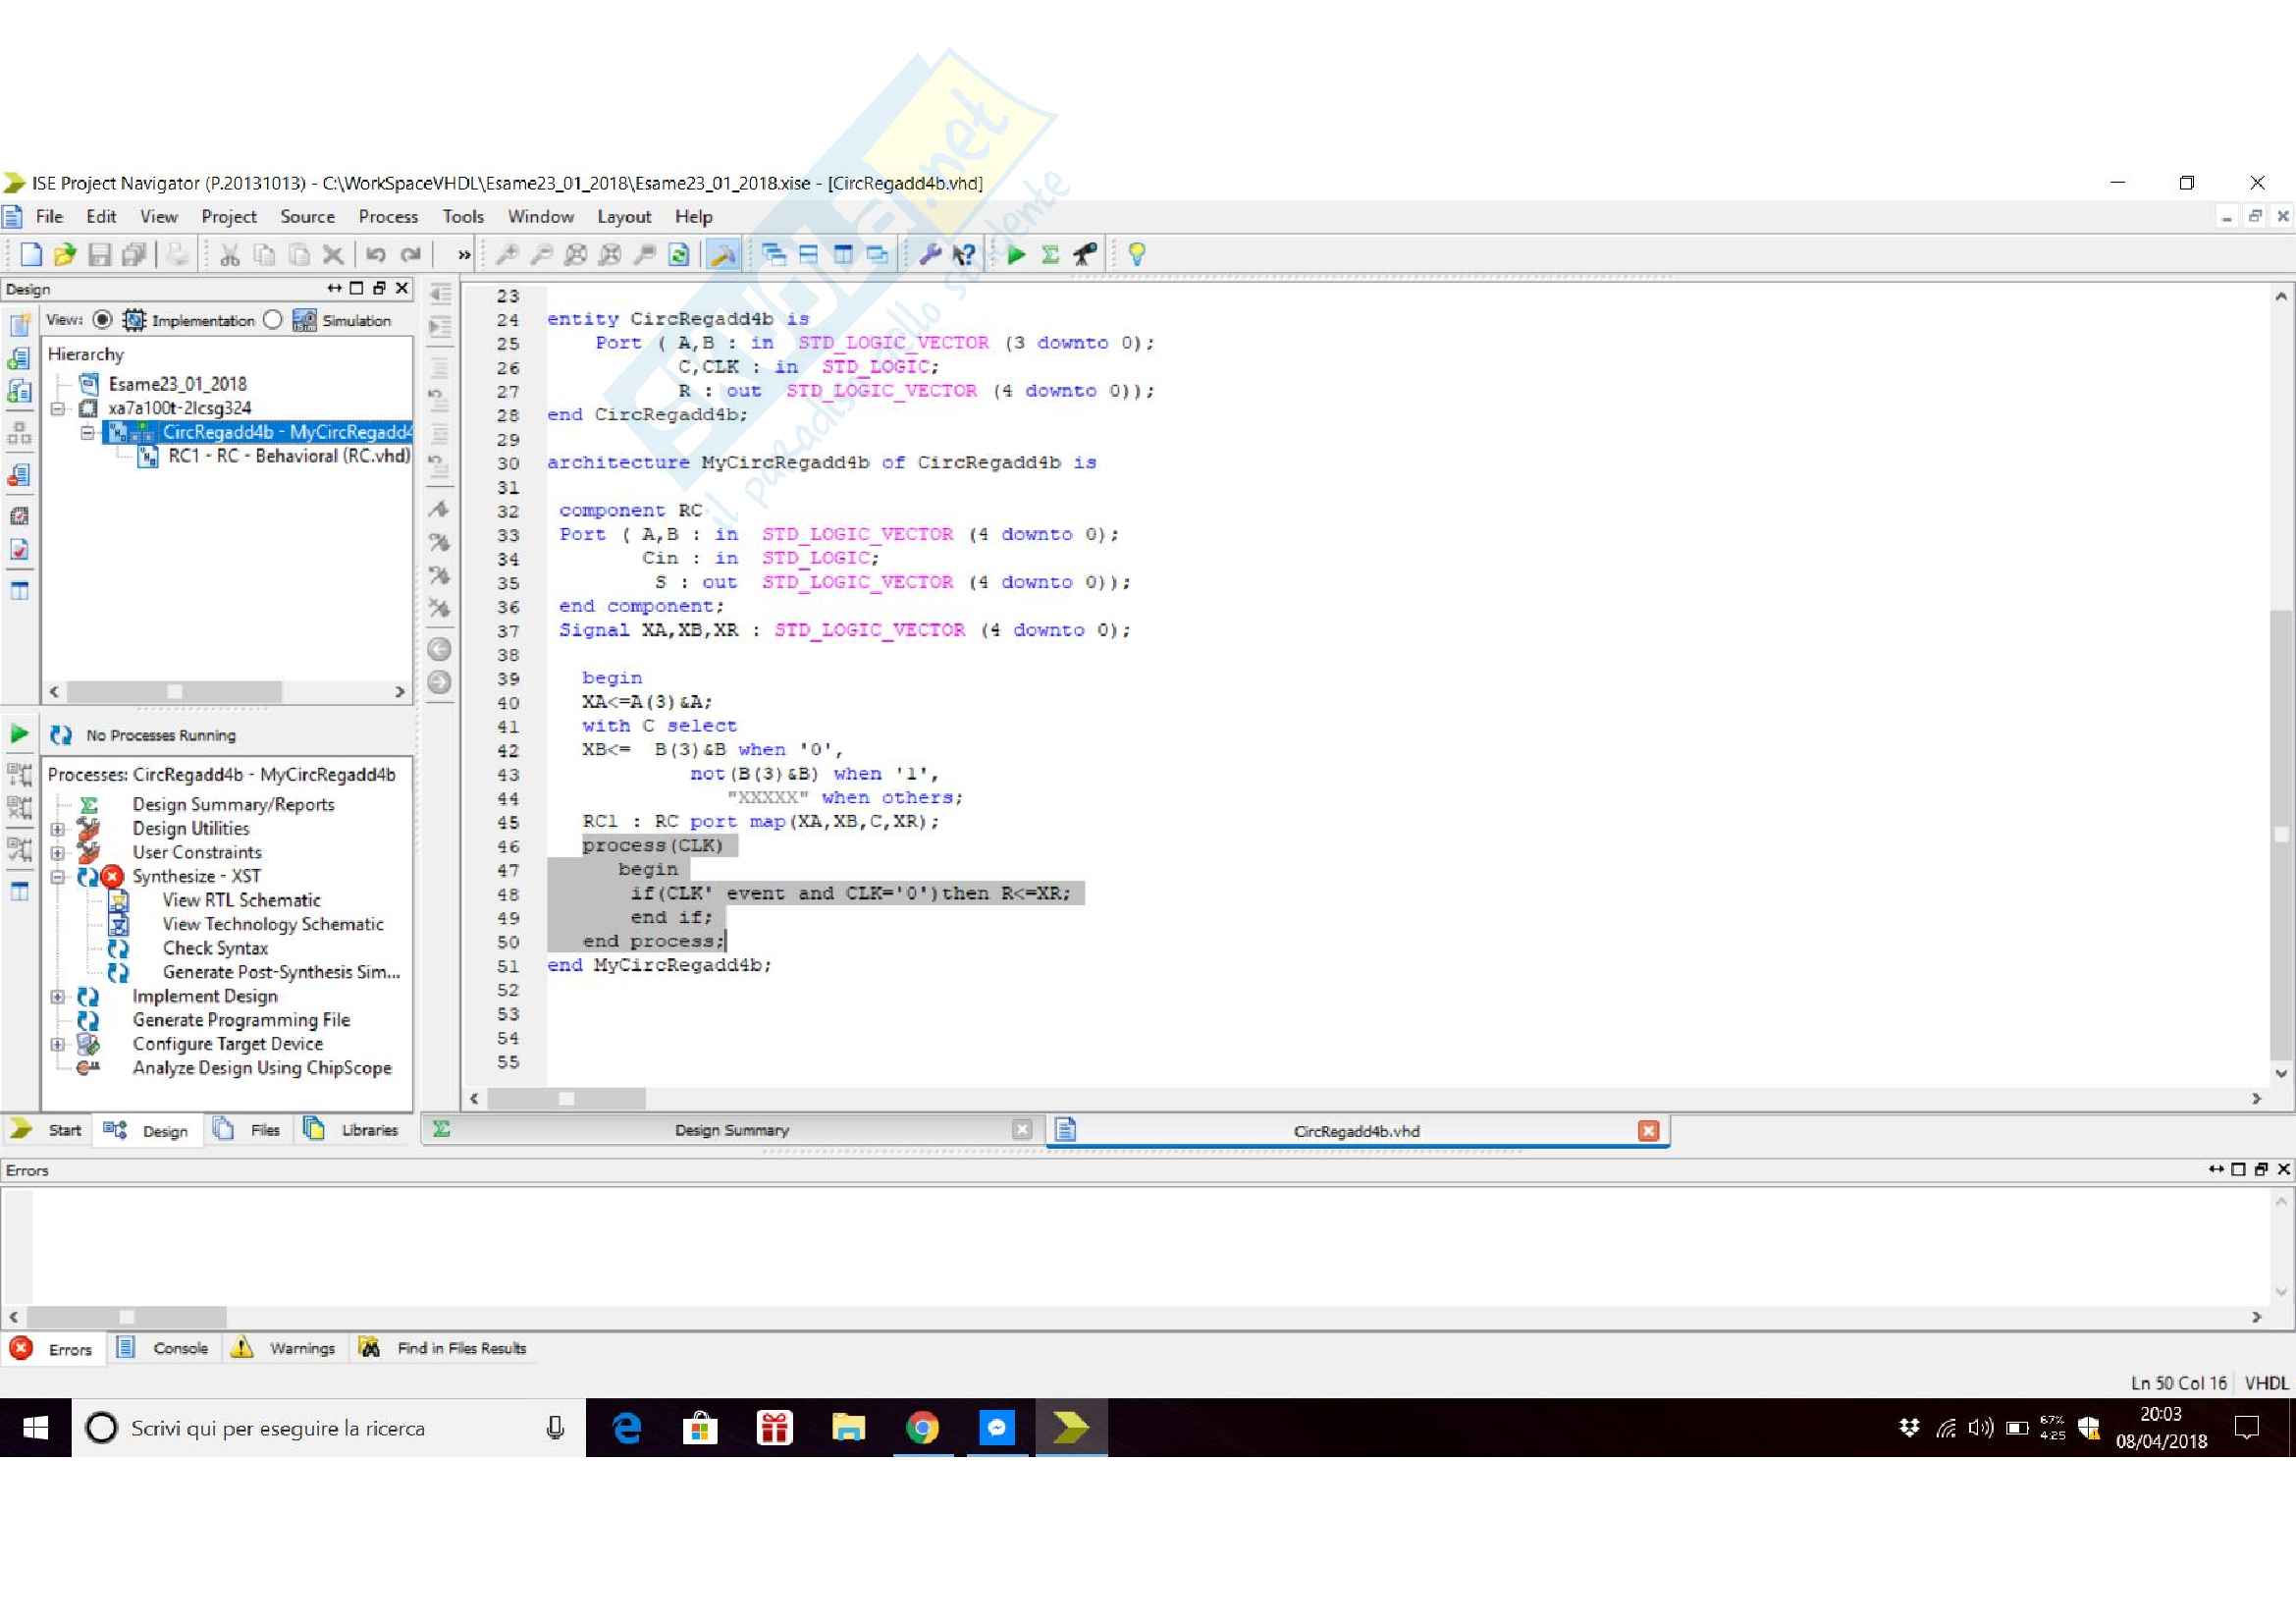Click the green Implement Top Module arrow
Image resolution: width=2296 pixels, height=1623 pixels.
click(x=1016, y=255)
